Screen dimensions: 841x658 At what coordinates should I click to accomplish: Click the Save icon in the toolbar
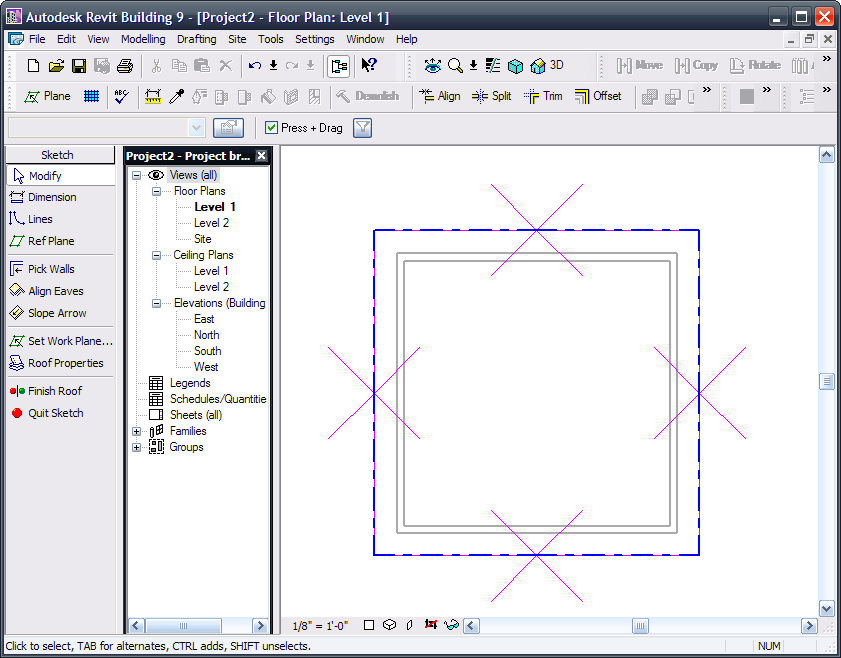79,66
